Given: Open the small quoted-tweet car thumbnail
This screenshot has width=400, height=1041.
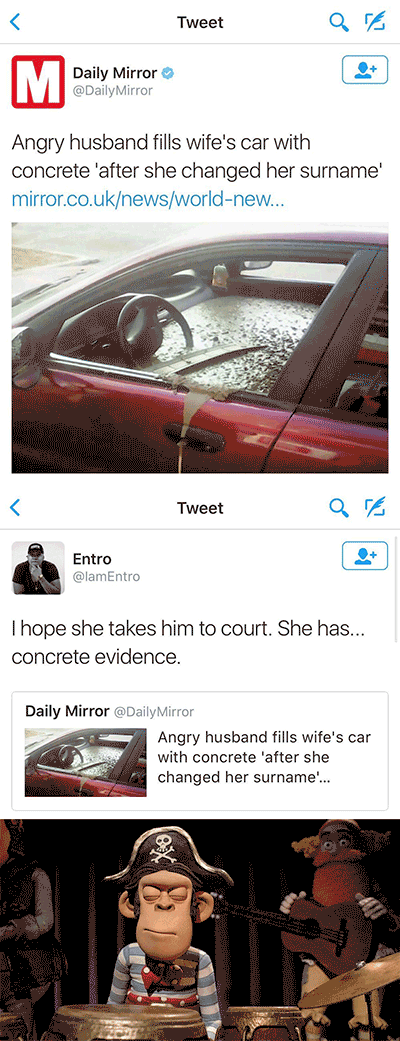Looking at the screenshot, I should pos(86,761).
